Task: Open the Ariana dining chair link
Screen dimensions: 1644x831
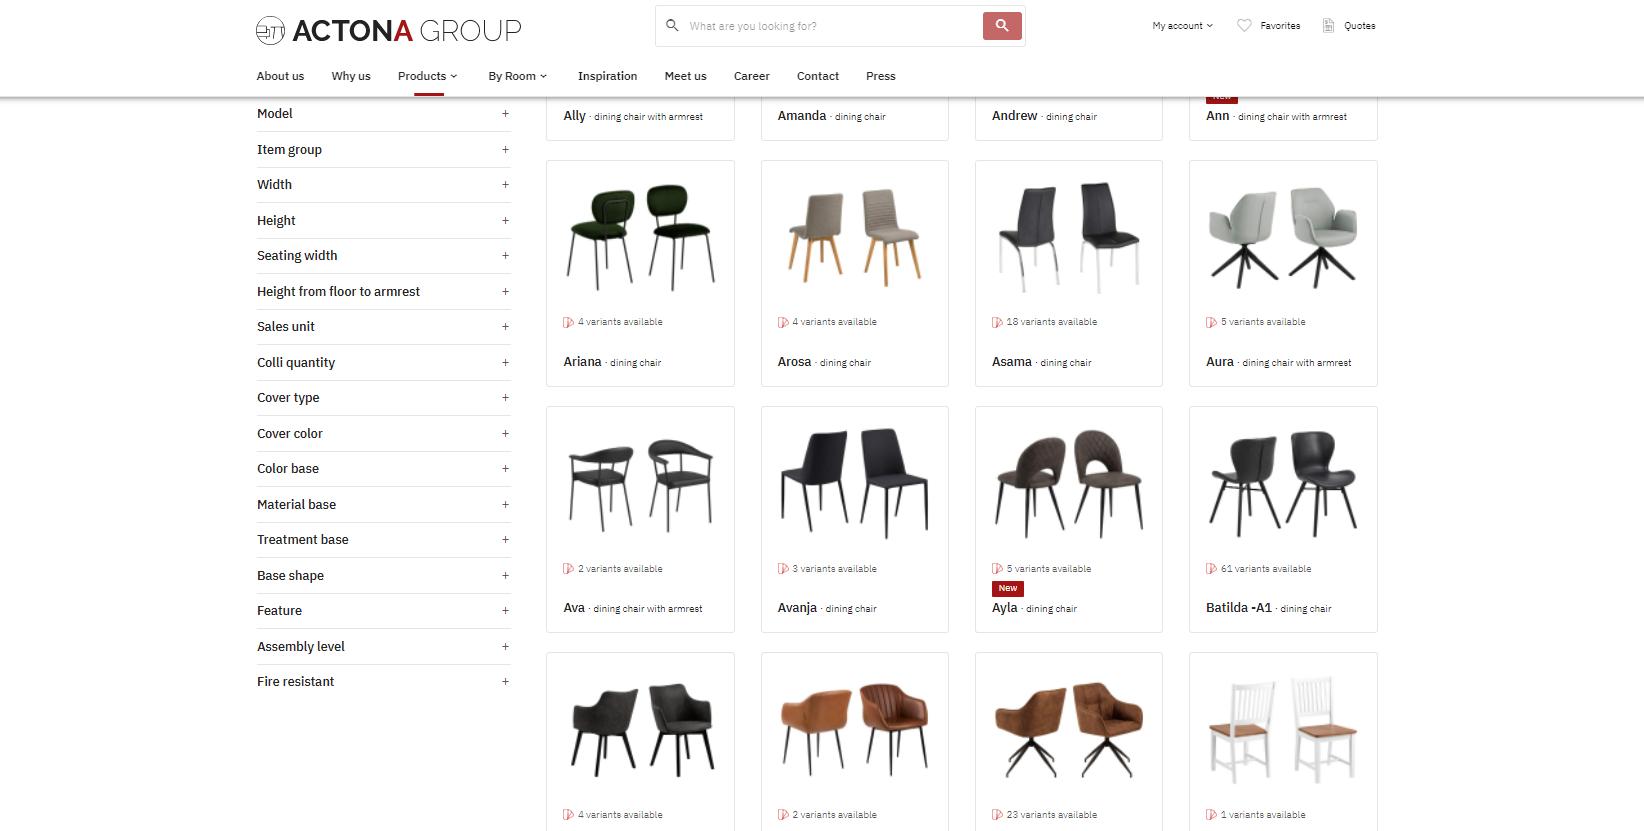Action: pos(612,362)
